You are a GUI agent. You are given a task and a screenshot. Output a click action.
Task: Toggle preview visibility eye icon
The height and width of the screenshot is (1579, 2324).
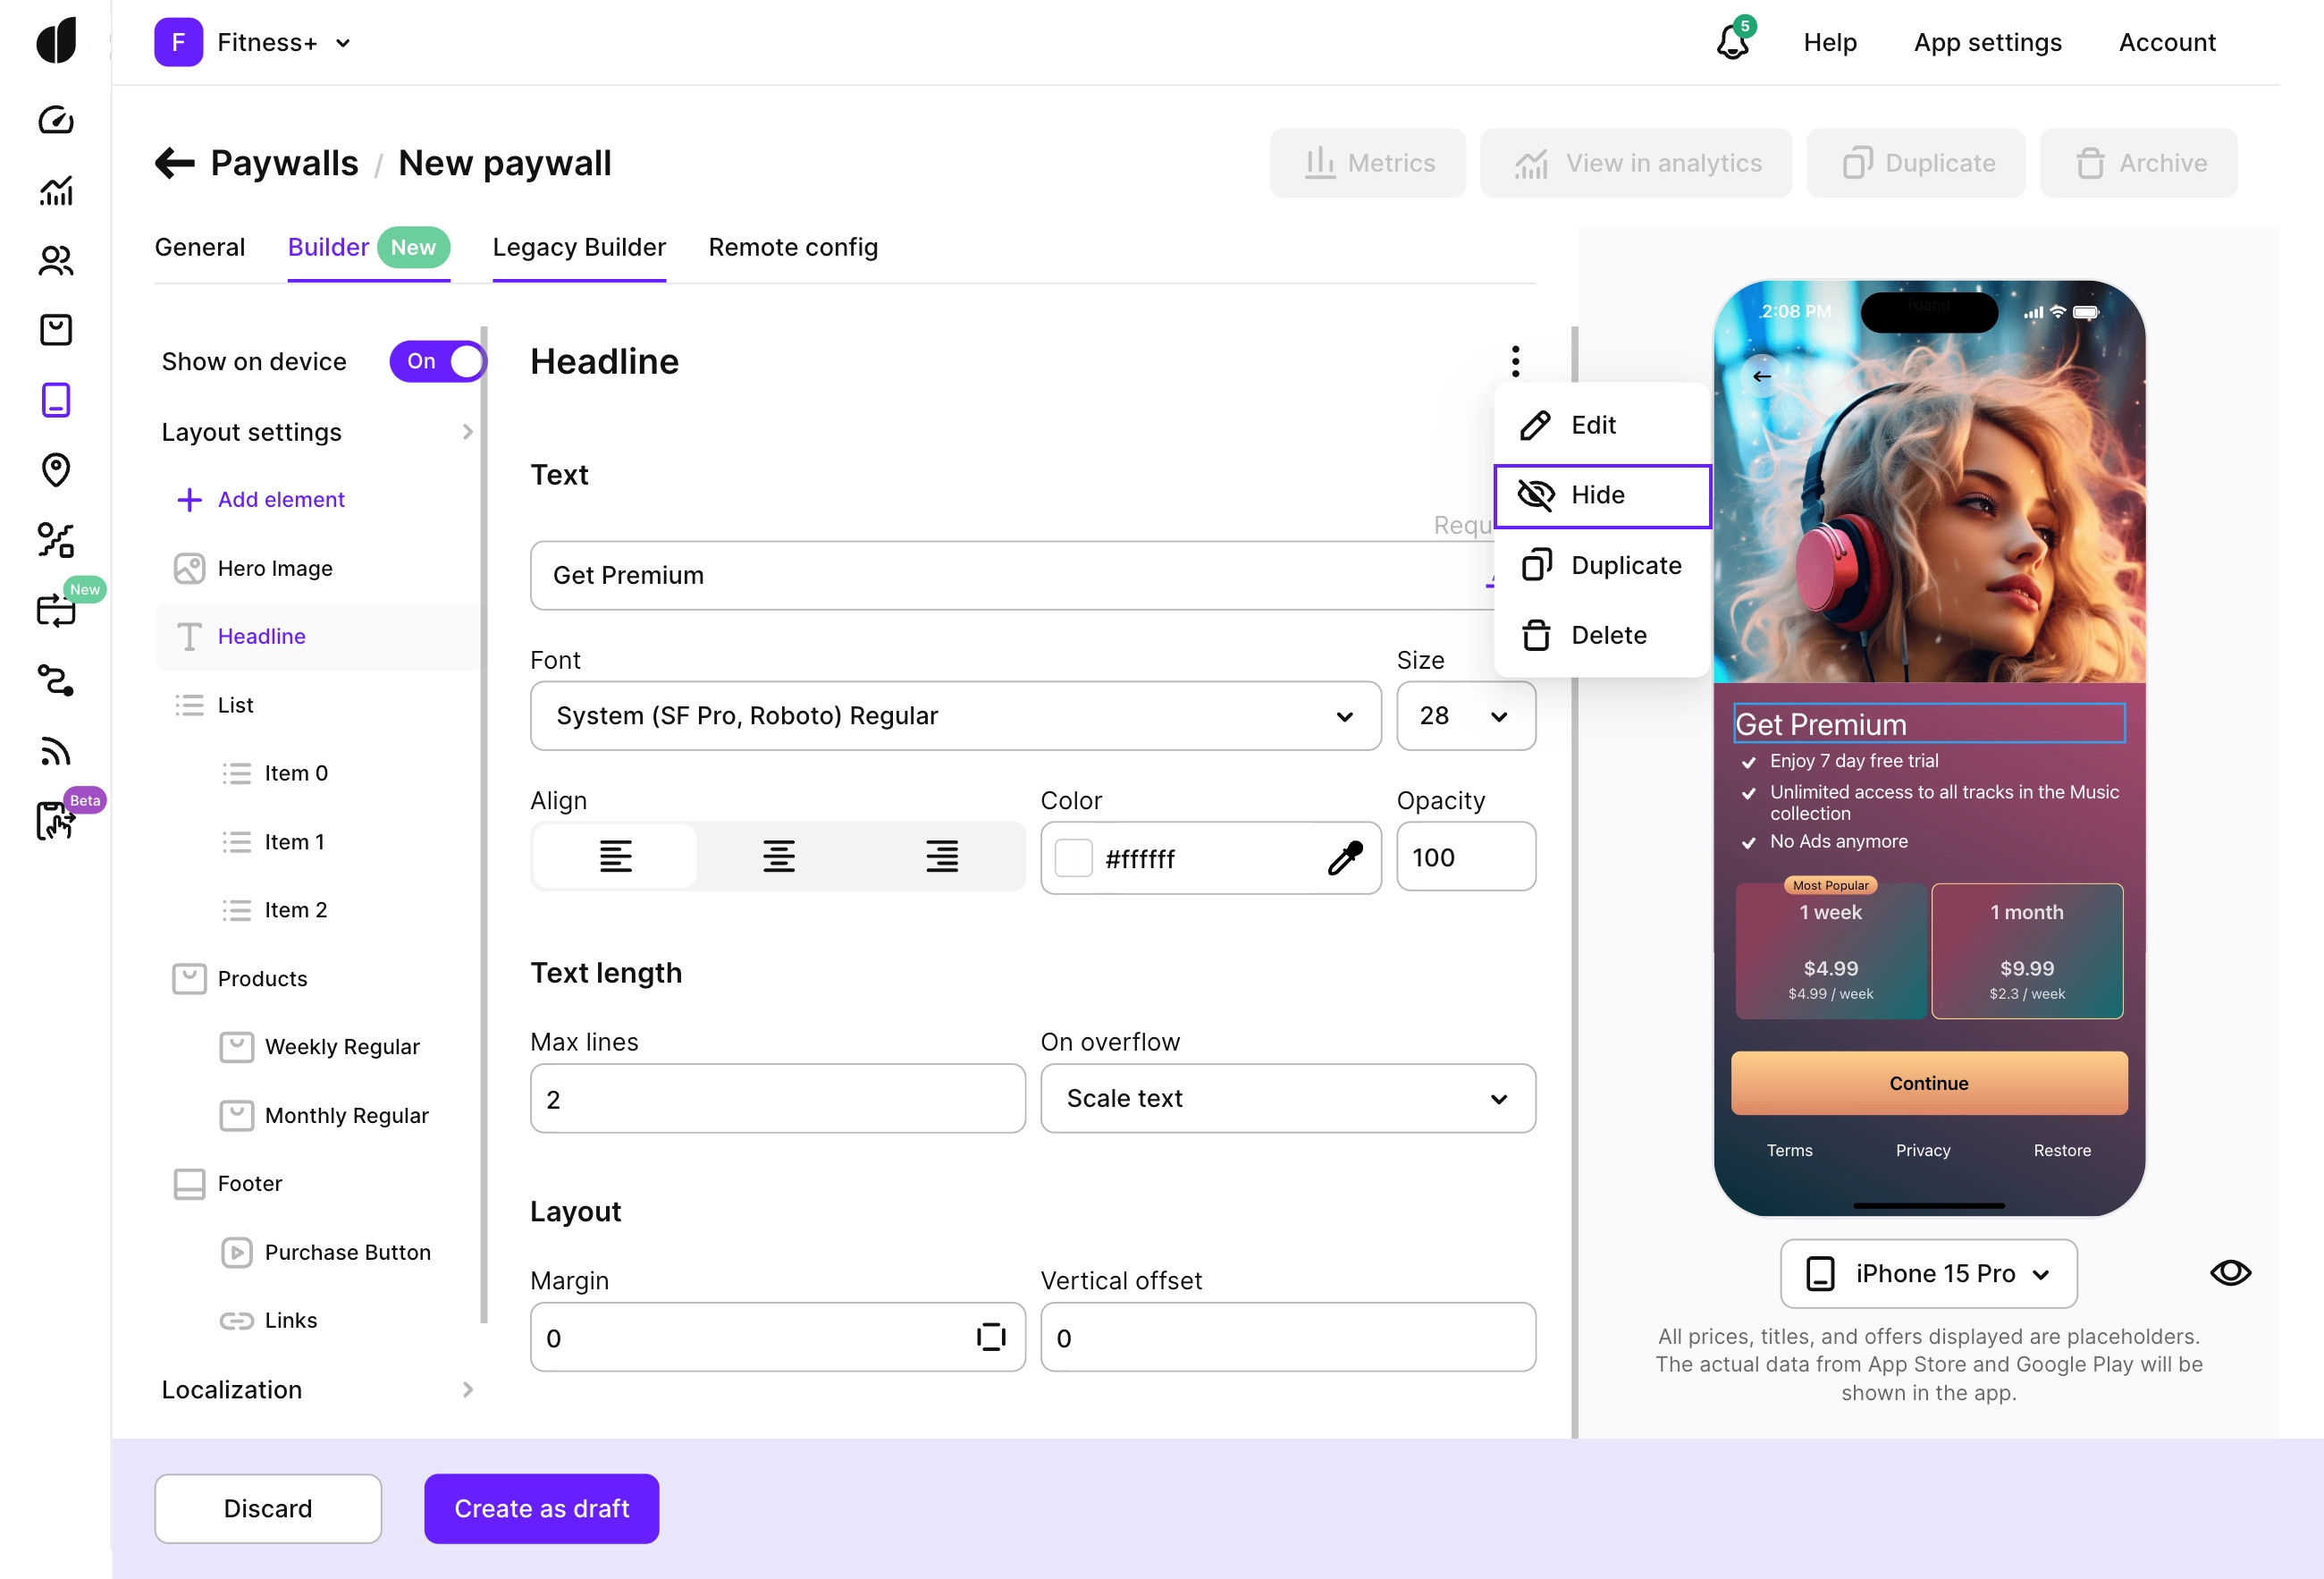pyautogui.click(x=2229, y=1272)
